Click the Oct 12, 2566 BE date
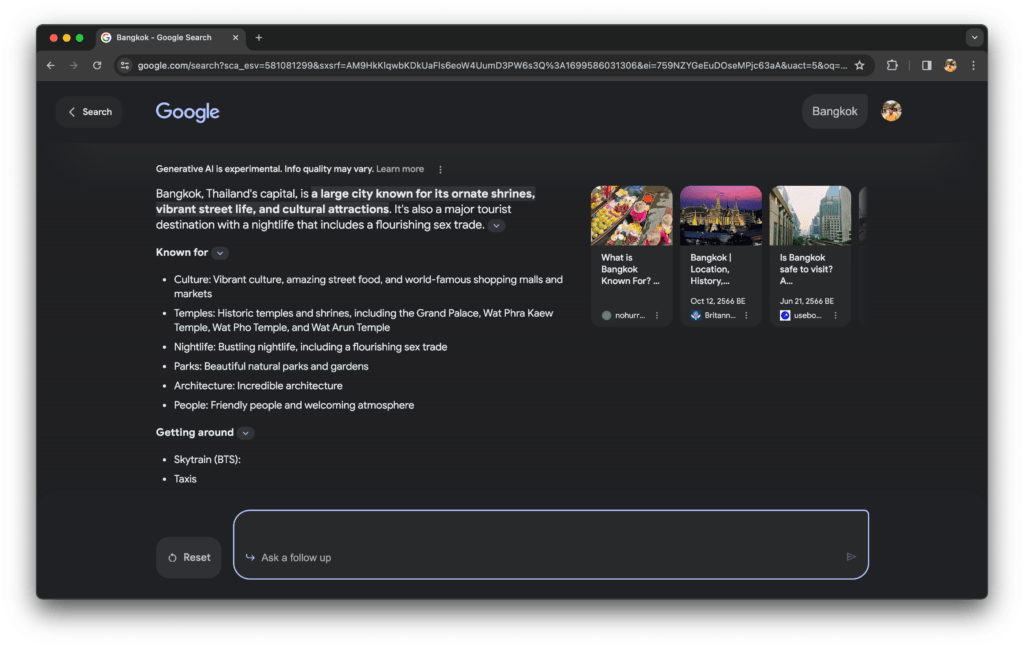This screenshot has height=647, width=1024. [718, 301]
